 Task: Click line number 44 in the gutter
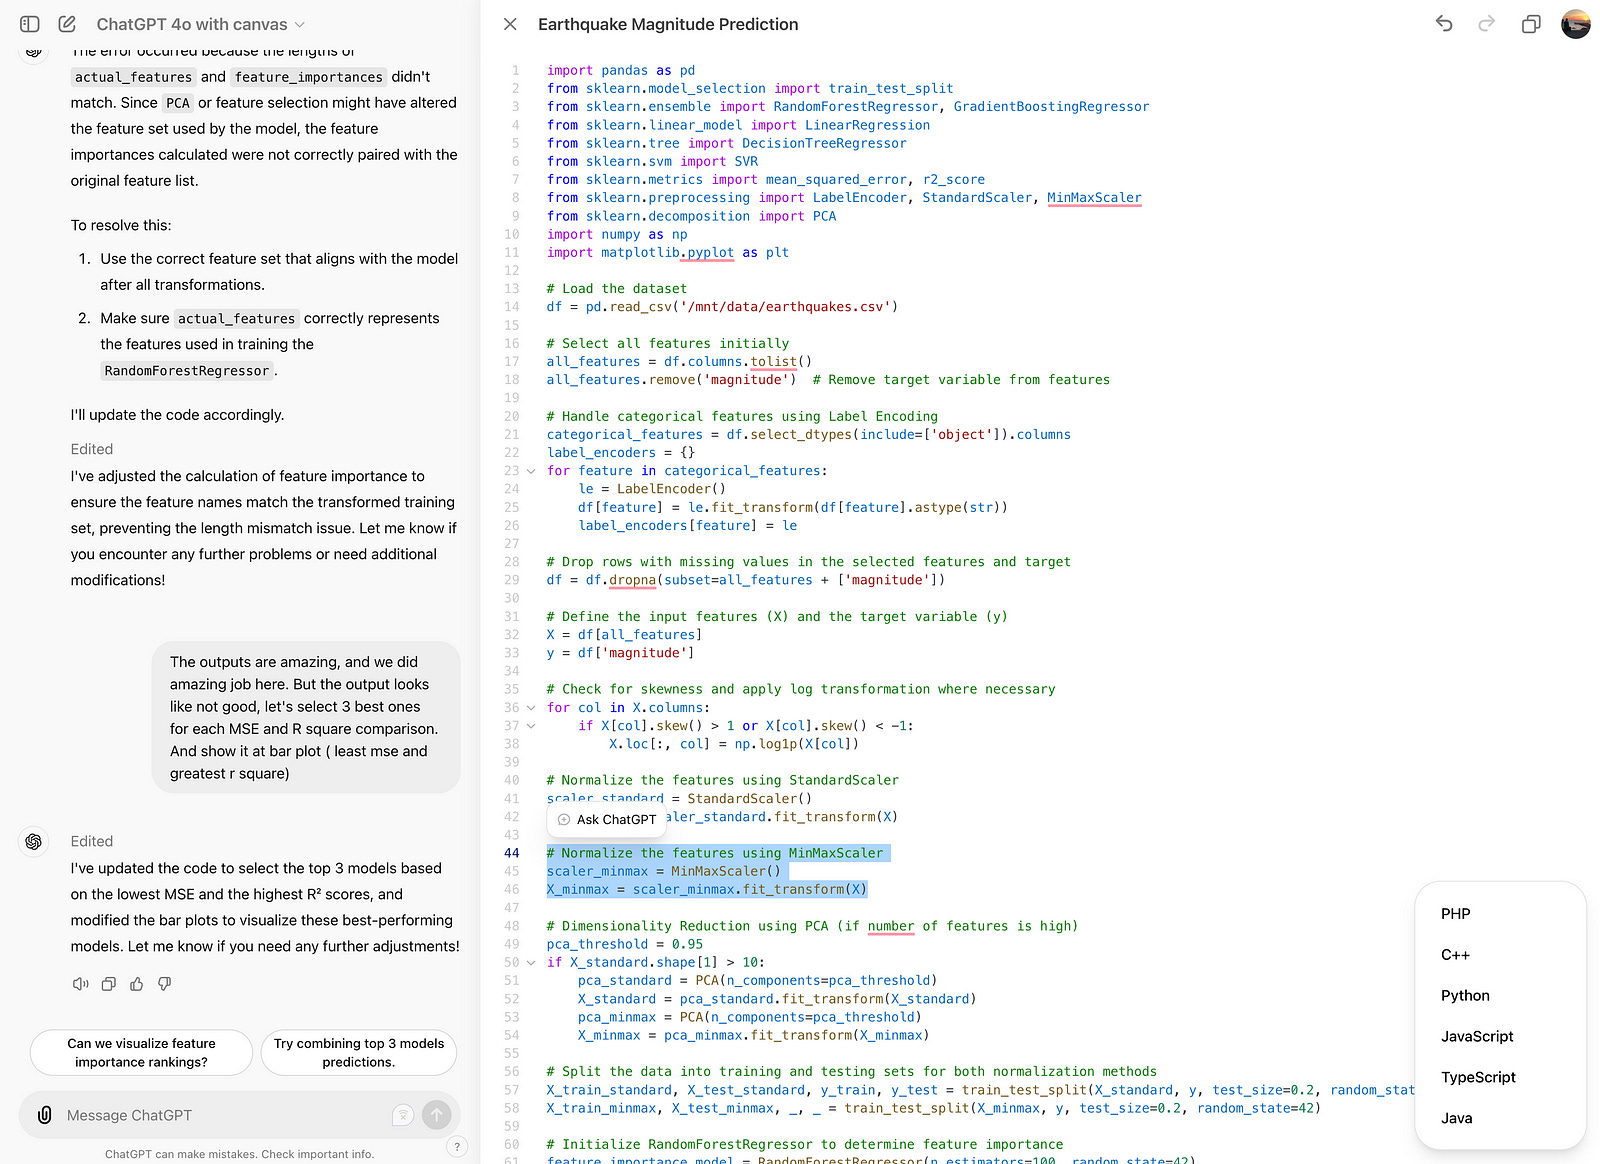[x=511, y=853]
